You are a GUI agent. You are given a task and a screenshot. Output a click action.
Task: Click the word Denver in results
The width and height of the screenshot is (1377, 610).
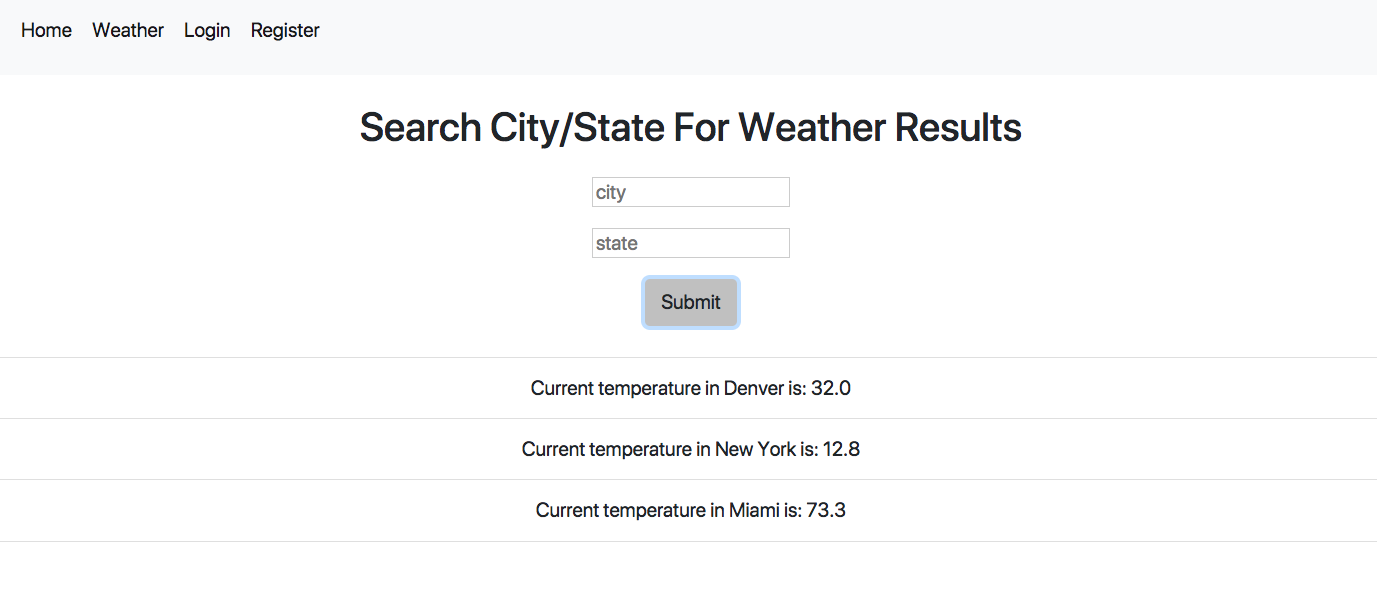point(753,388)
